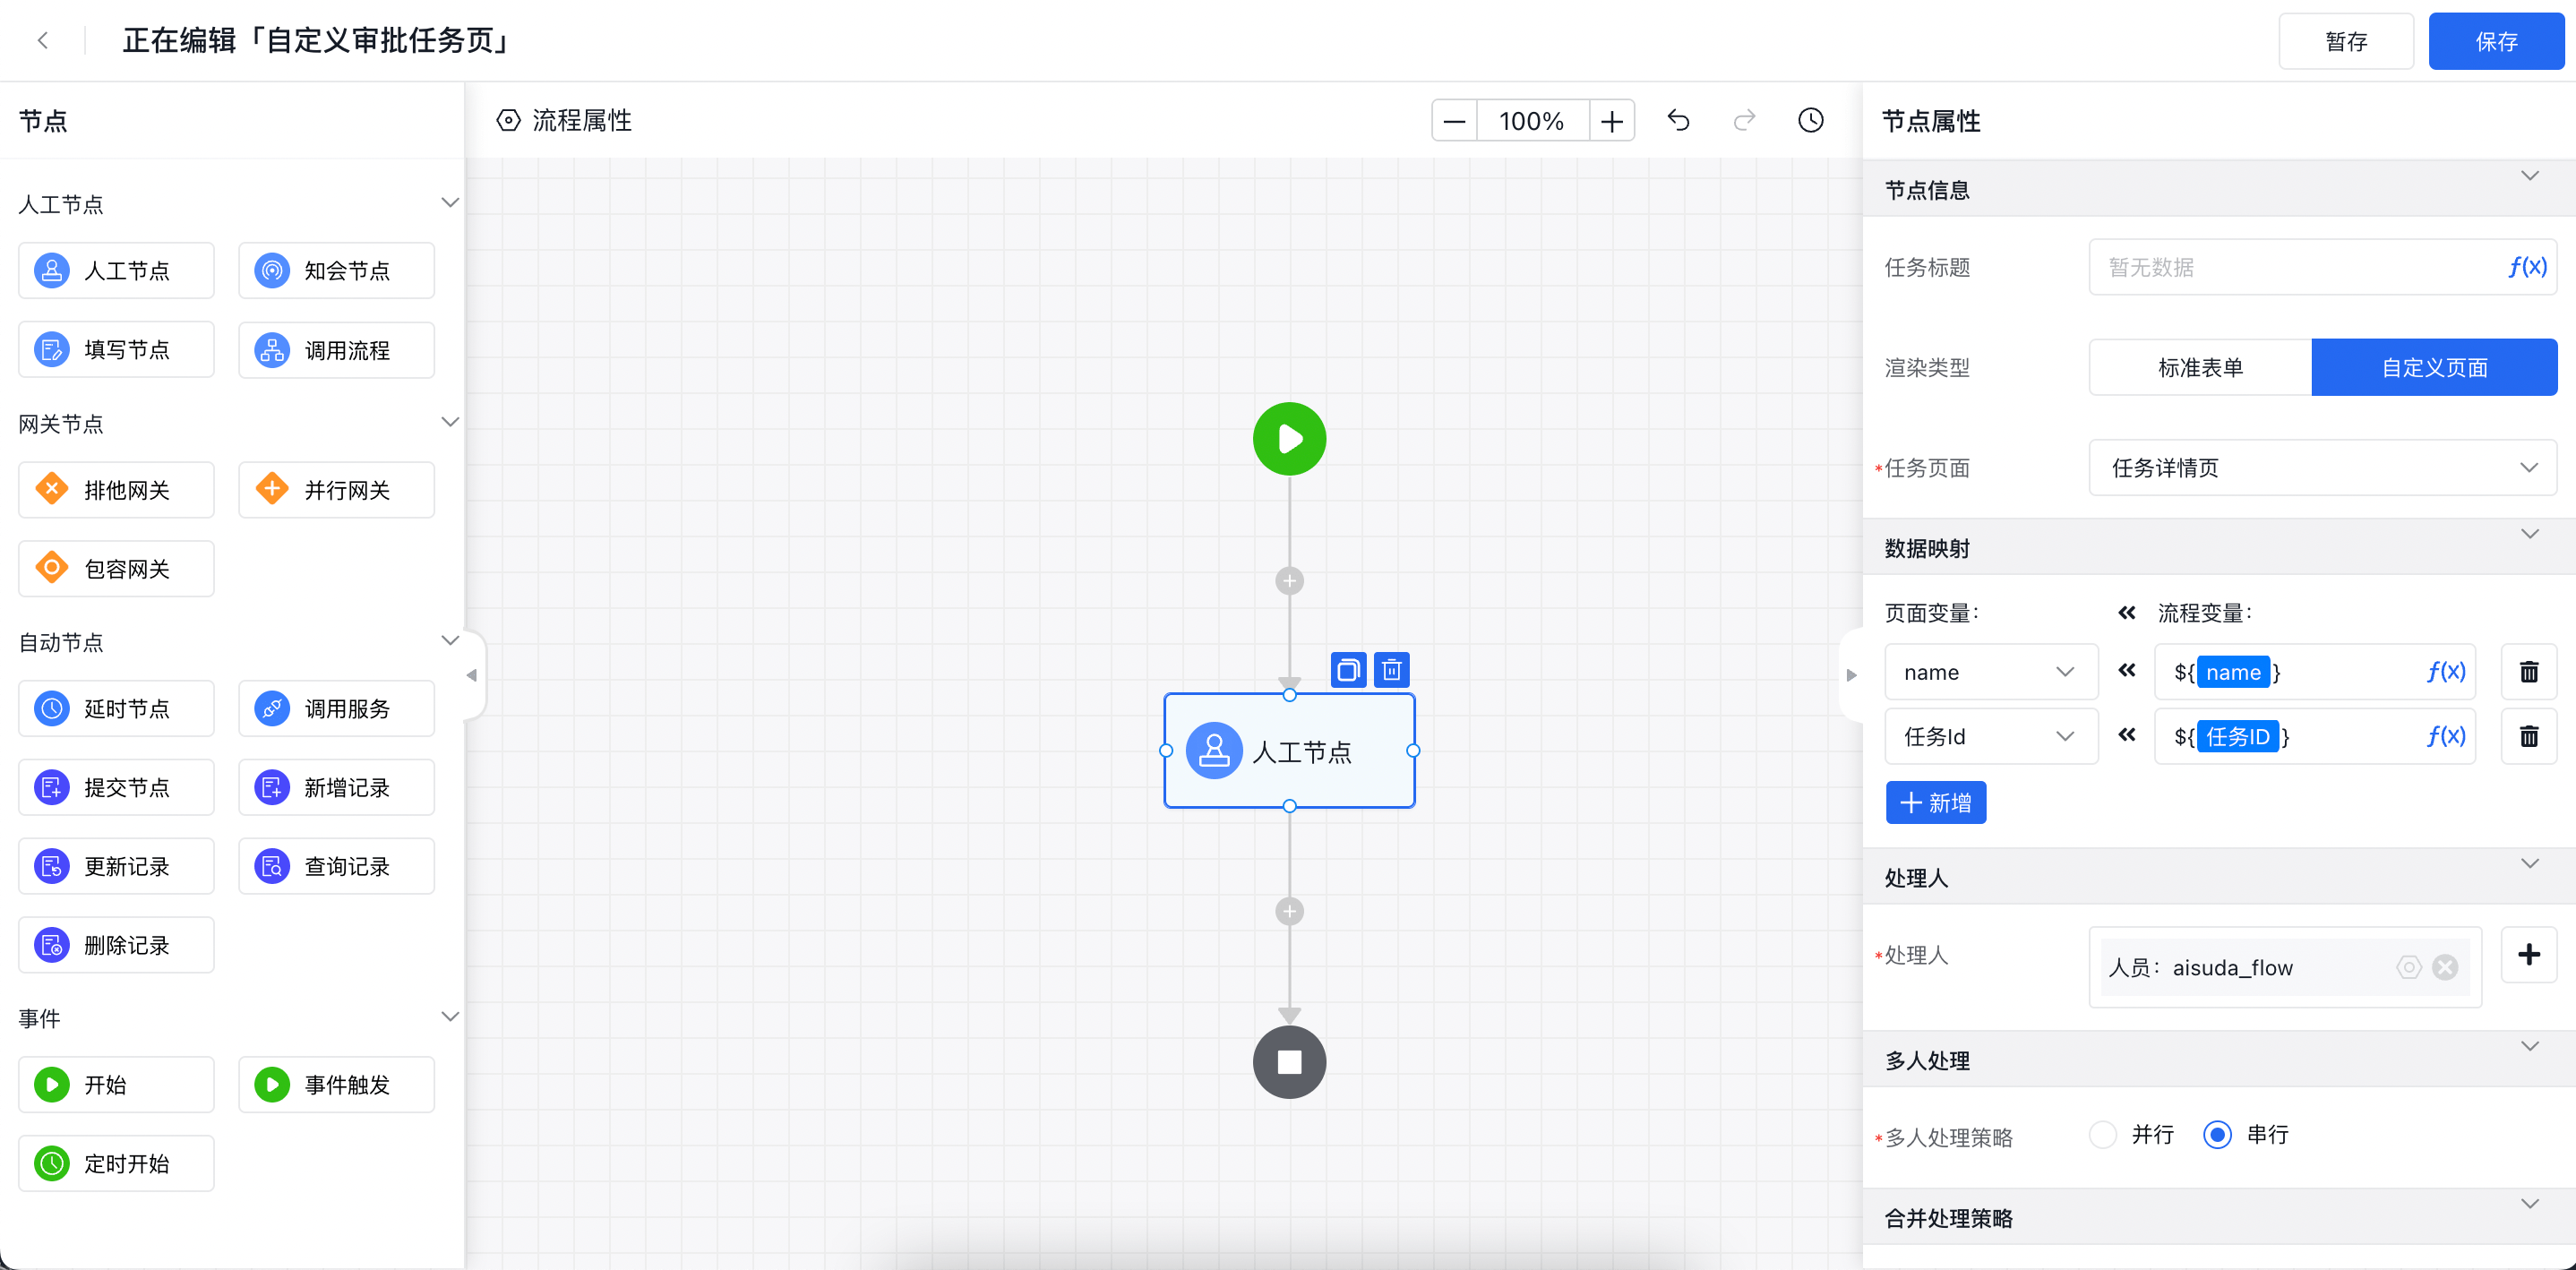Screen dimensions: 2576x1270
Task: Collapse the 数据映射 section
Action: point(2529,534)
